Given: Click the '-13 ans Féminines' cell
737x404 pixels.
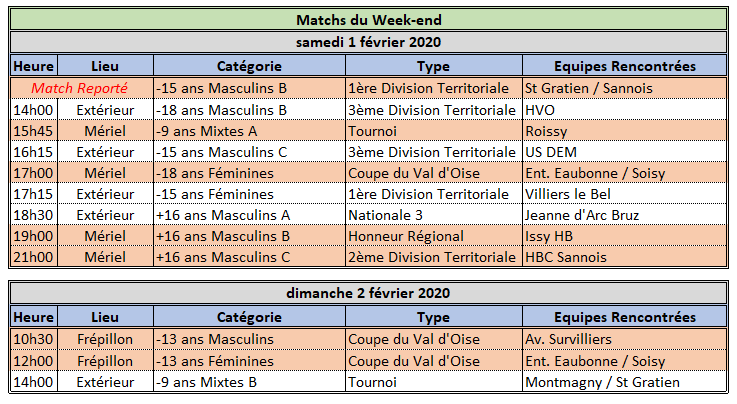Looking at the screenshot, I should click(249, 361).
